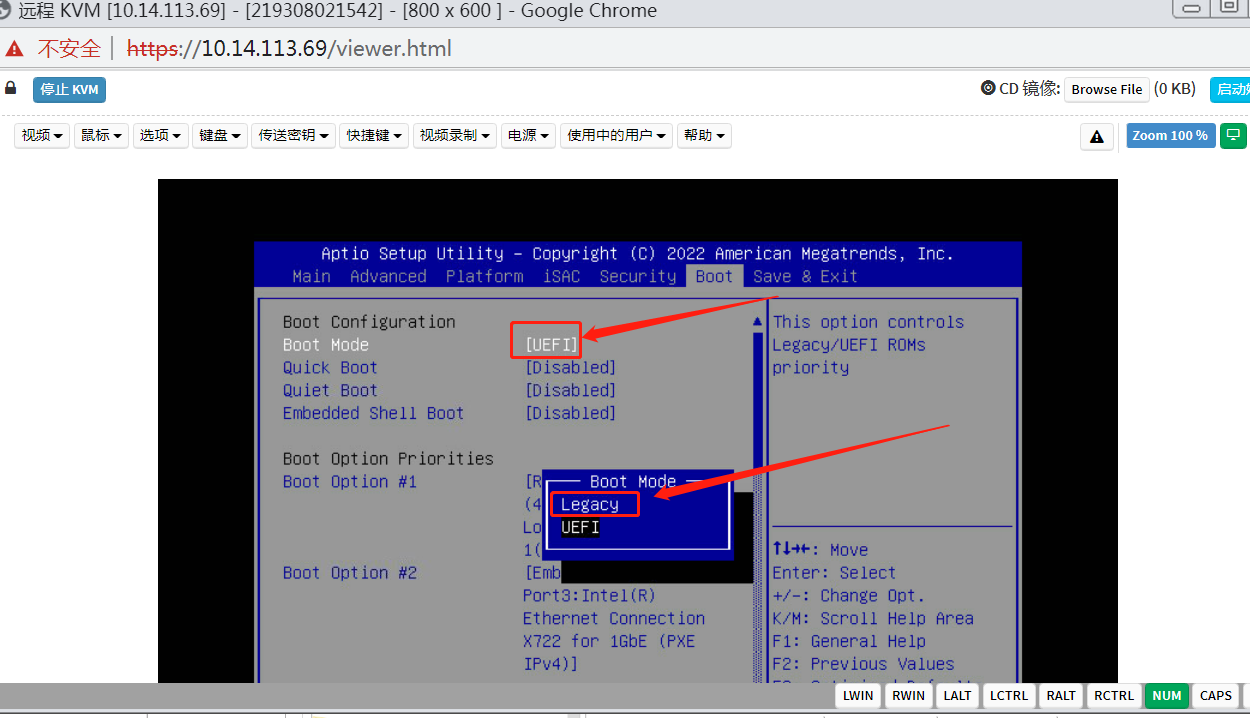This screenshot has height=718, width=1250.
Task: Toggle the NUM lock indicator
Action: (x=1166, y=695)
